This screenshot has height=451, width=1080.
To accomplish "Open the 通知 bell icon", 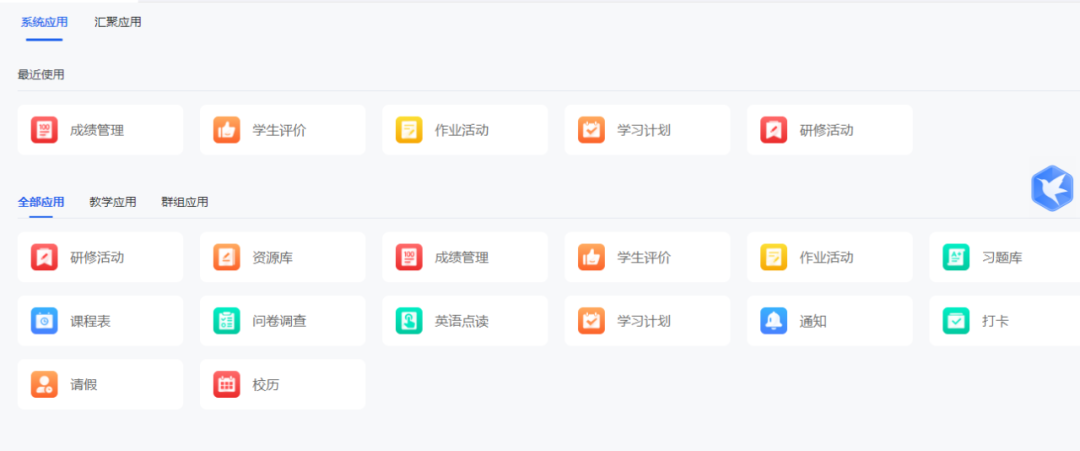I will [773, 321].
